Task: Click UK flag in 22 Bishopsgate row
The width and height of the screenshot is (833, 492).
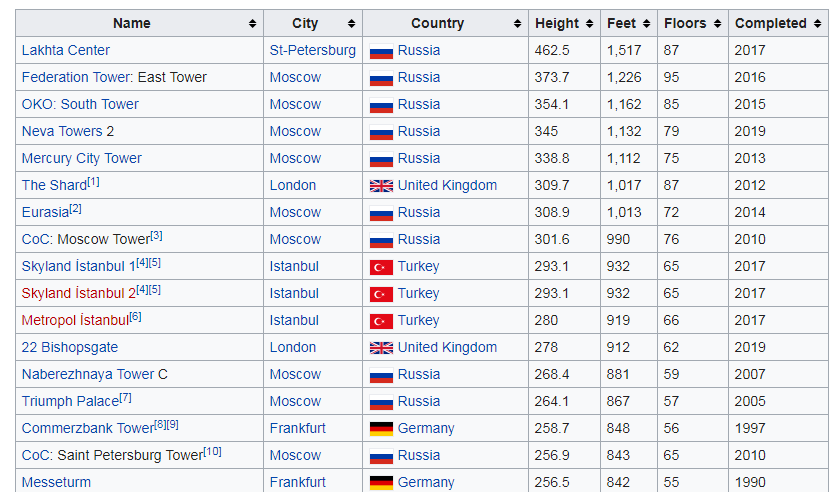Action: click(381, 348)
